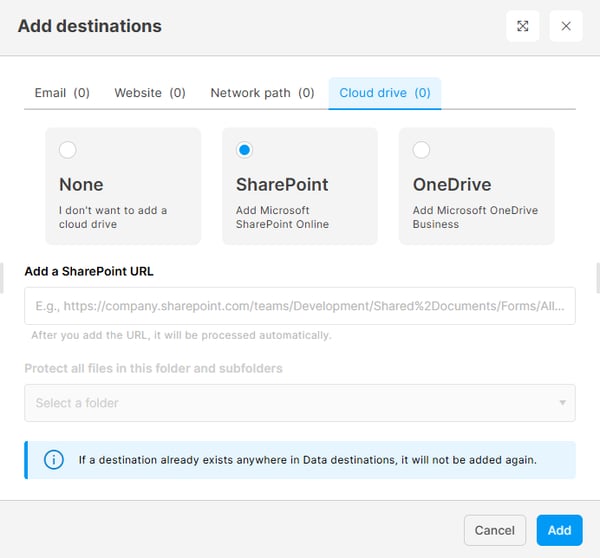Select the OneDrive radio button
The width and height of the screenshot is (600, 558).
click(x=421, y=150)
